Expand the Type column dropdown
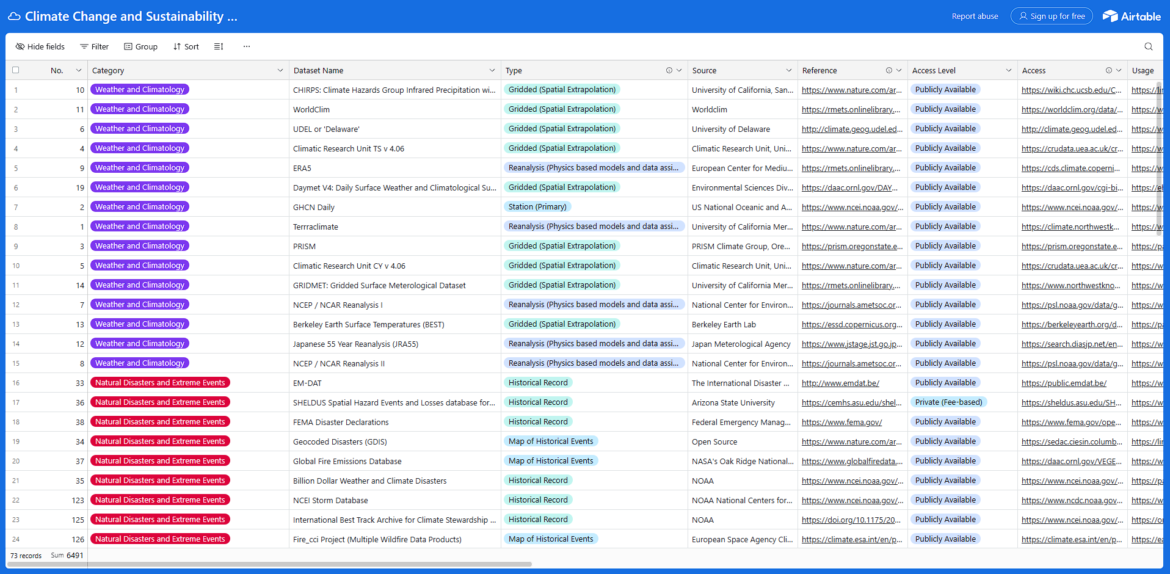 [679, 70]
